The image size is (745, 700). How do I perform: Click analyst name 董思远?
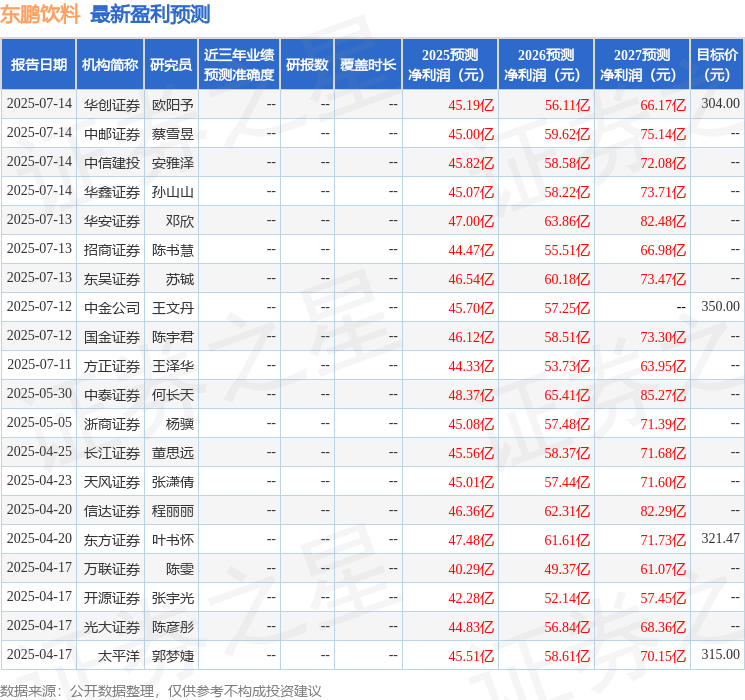pos(172,453)
